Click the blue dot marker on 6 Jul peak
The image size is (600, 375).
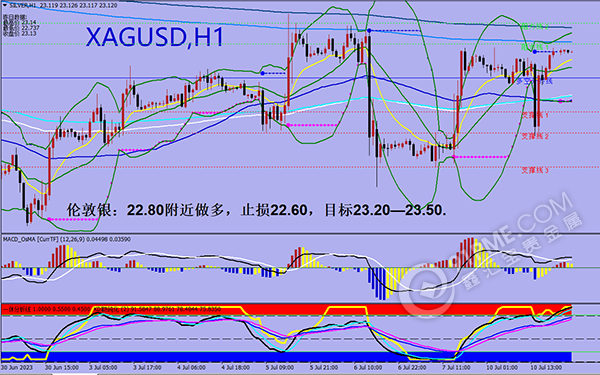point(369,30)
